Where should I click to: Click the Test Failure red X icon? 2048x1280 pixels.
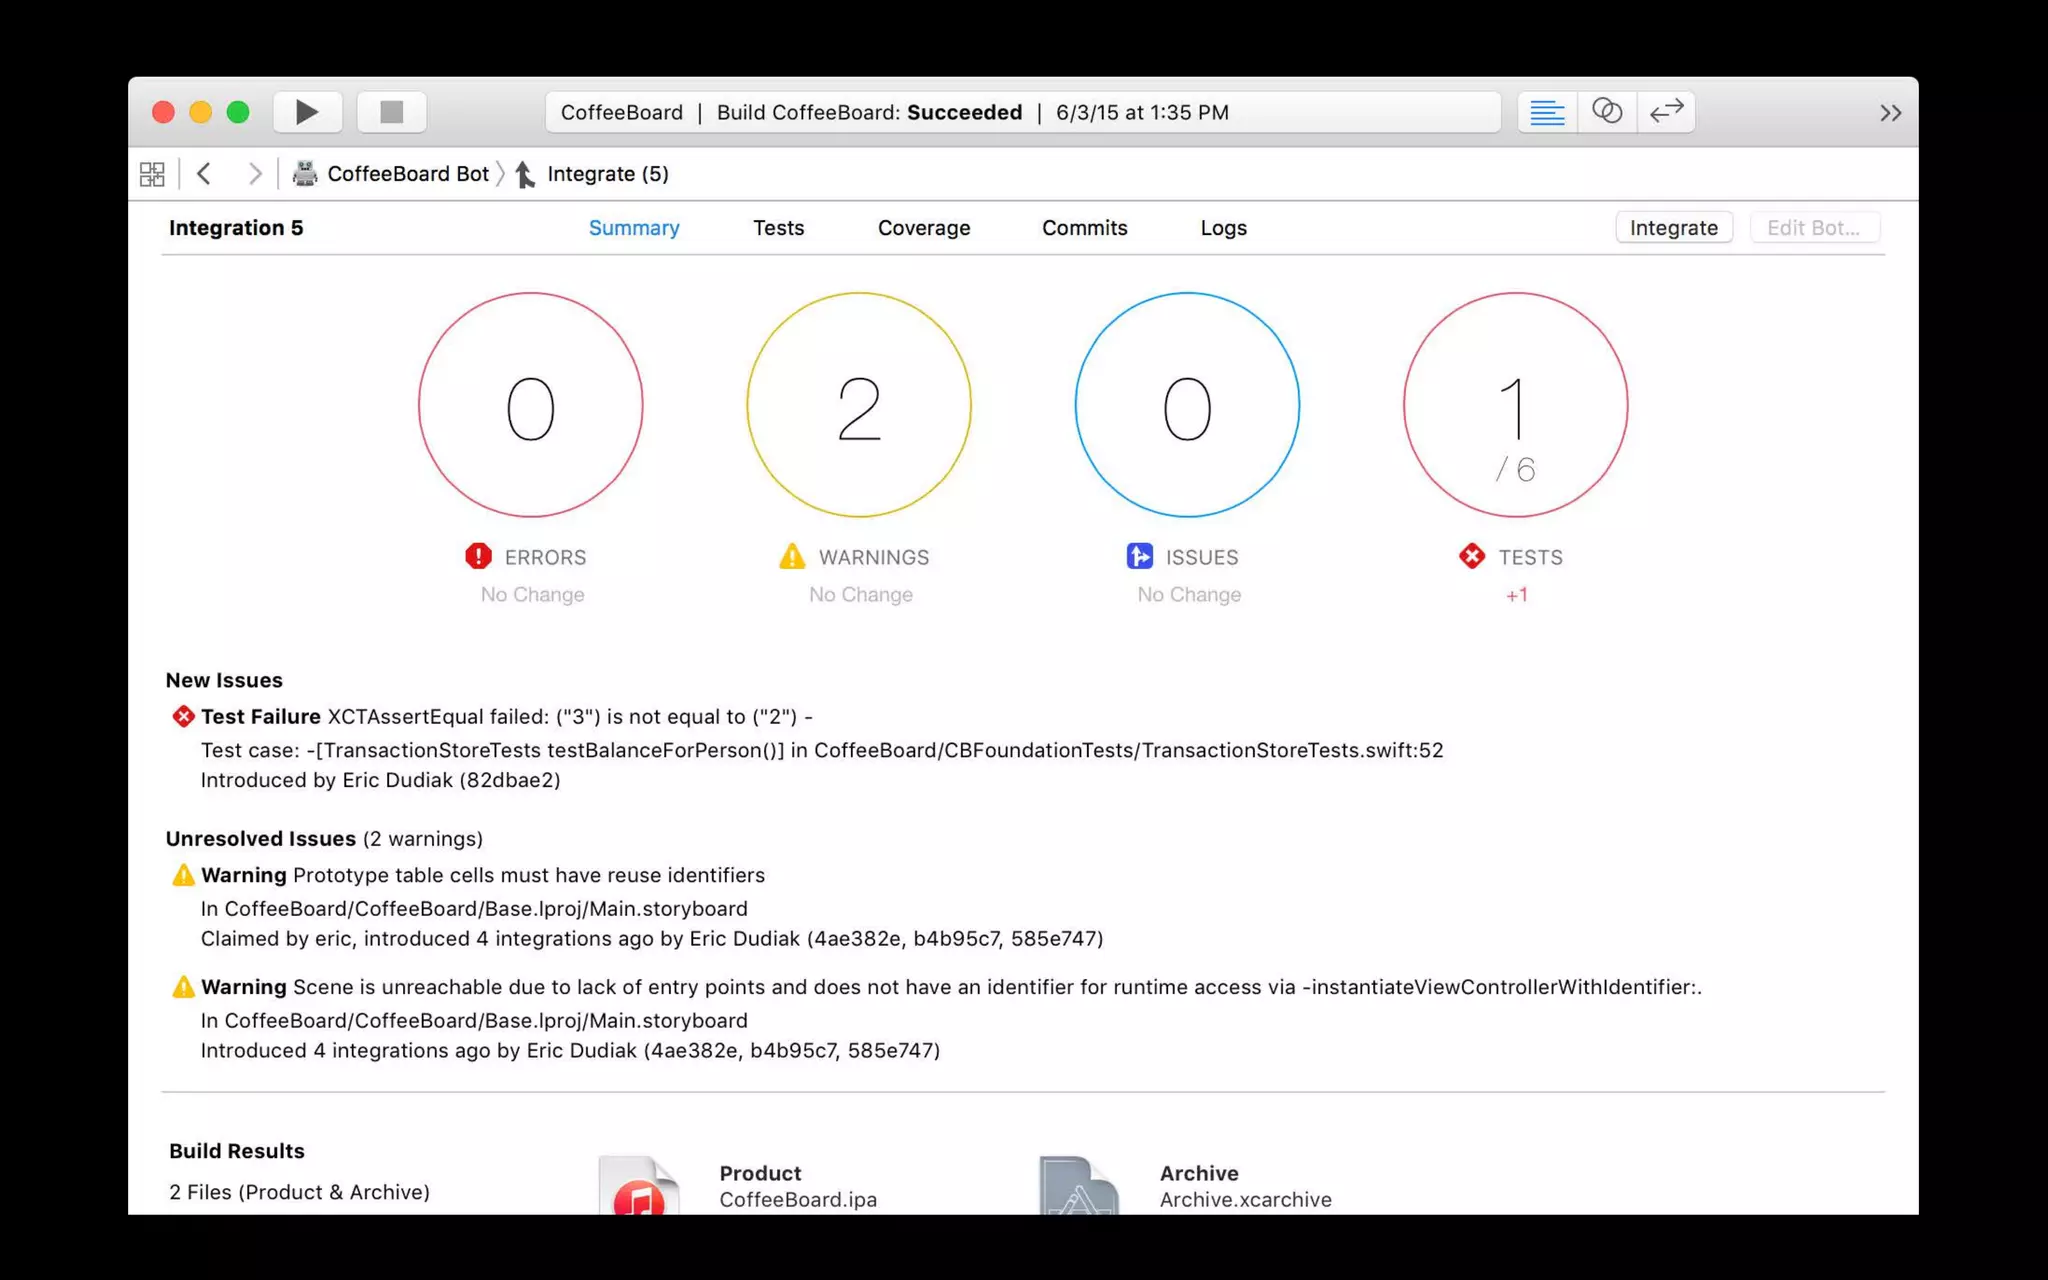pyautogui.click(x=183, y=716)
